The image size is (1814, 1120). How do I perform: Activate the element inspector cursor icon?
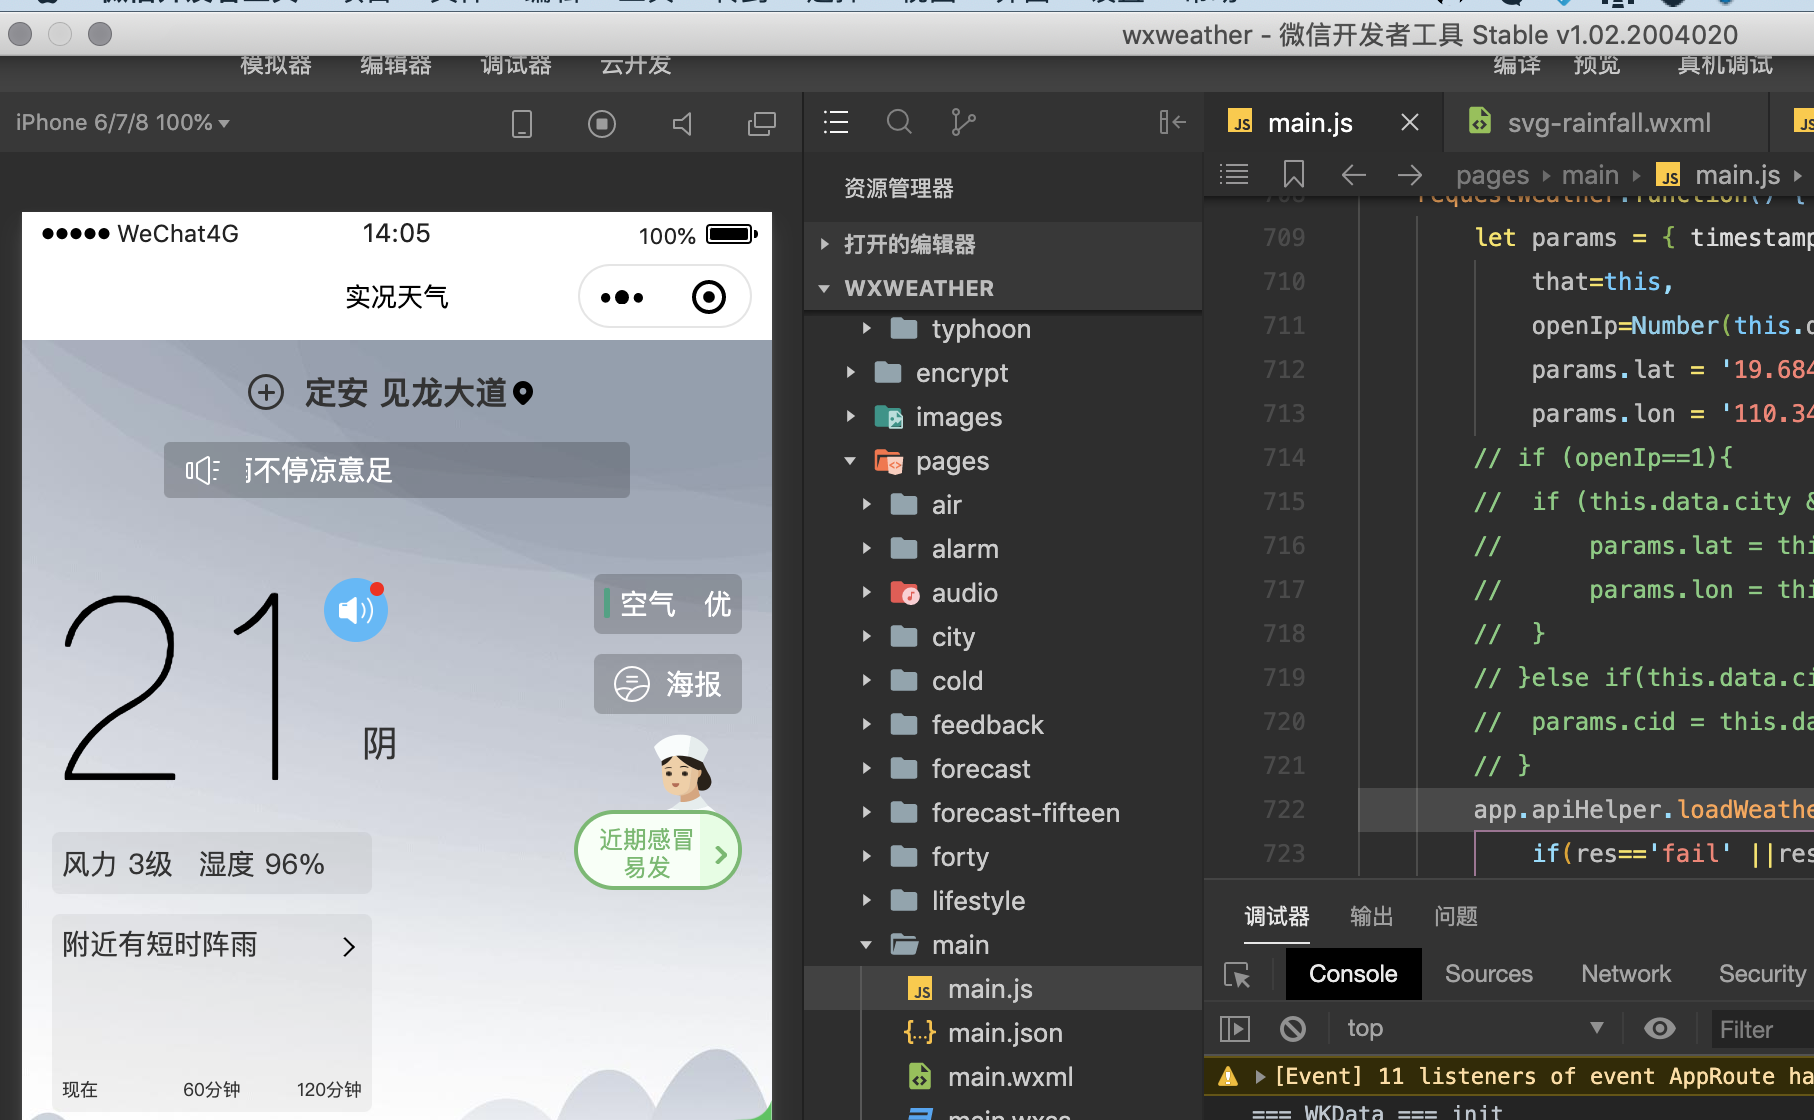(x=1237, y=975)
